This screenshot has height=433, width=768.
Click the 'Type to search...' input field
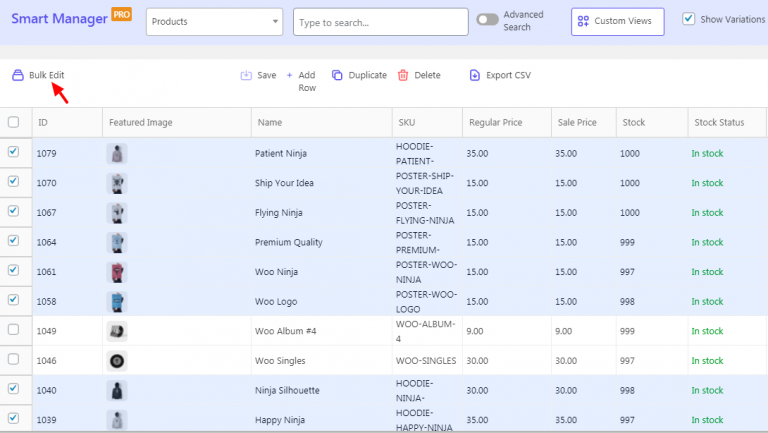380,21
